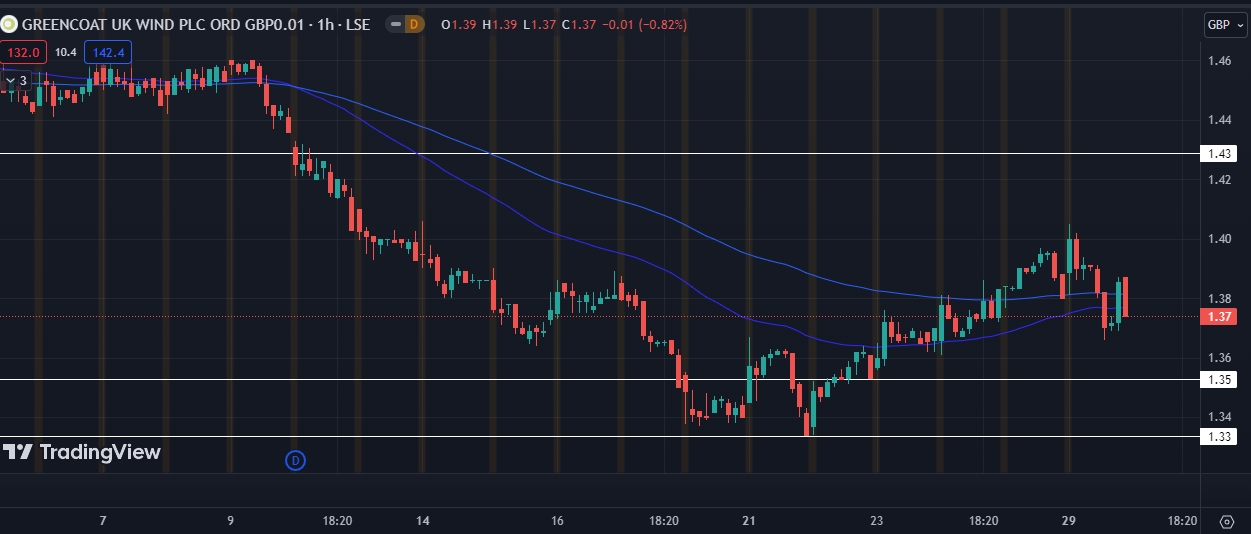
Task: Click the 1.40 price scale label
Action: [1219, 239]
